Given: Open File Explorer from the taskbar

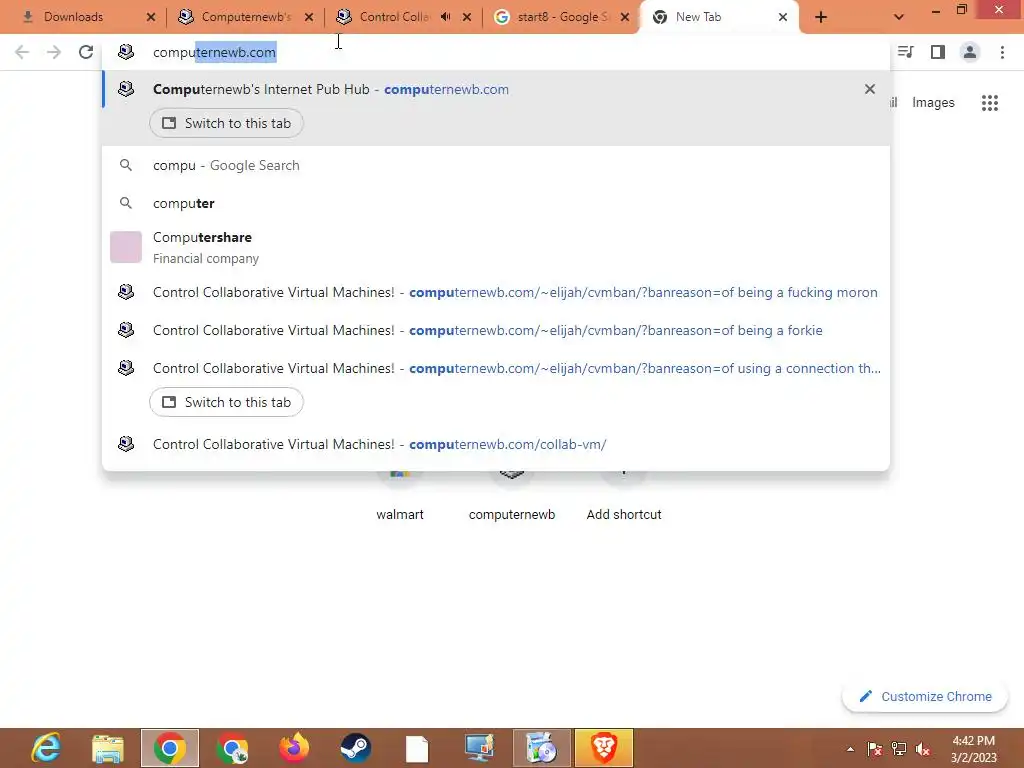Looking at the screenshot, I should click(x=108, y=748).
